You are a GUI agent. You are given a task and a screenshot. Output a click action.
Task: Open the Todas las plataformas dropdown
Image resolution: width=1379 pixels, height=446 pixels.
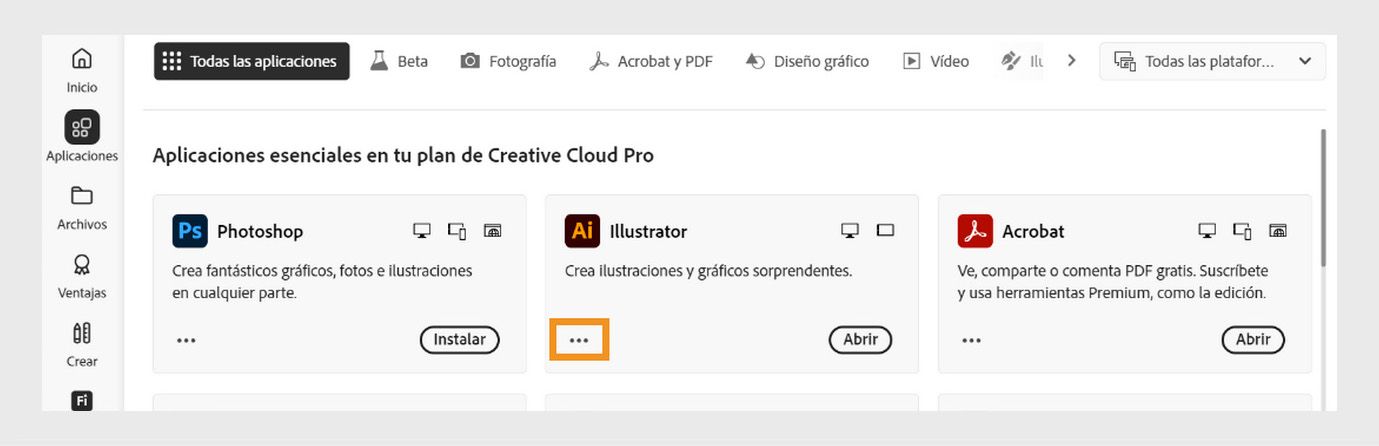(x=1212, y=61)
